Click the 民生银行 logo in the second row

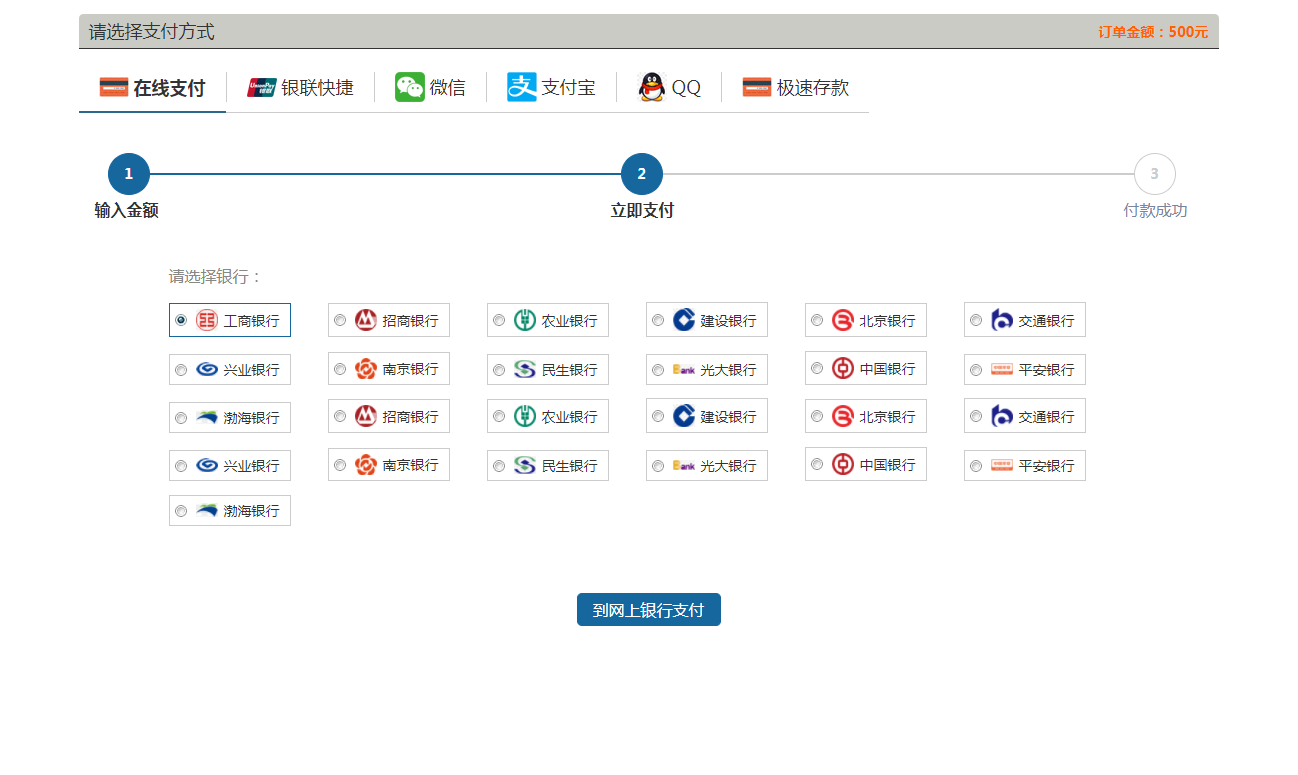click(525, 369)
